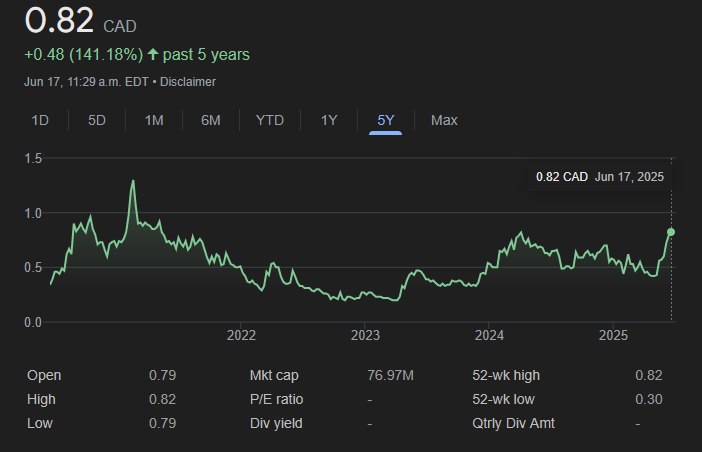Click the 52-wk low label
The height and width of the screenshot is (452, 702).
(503, 399)
